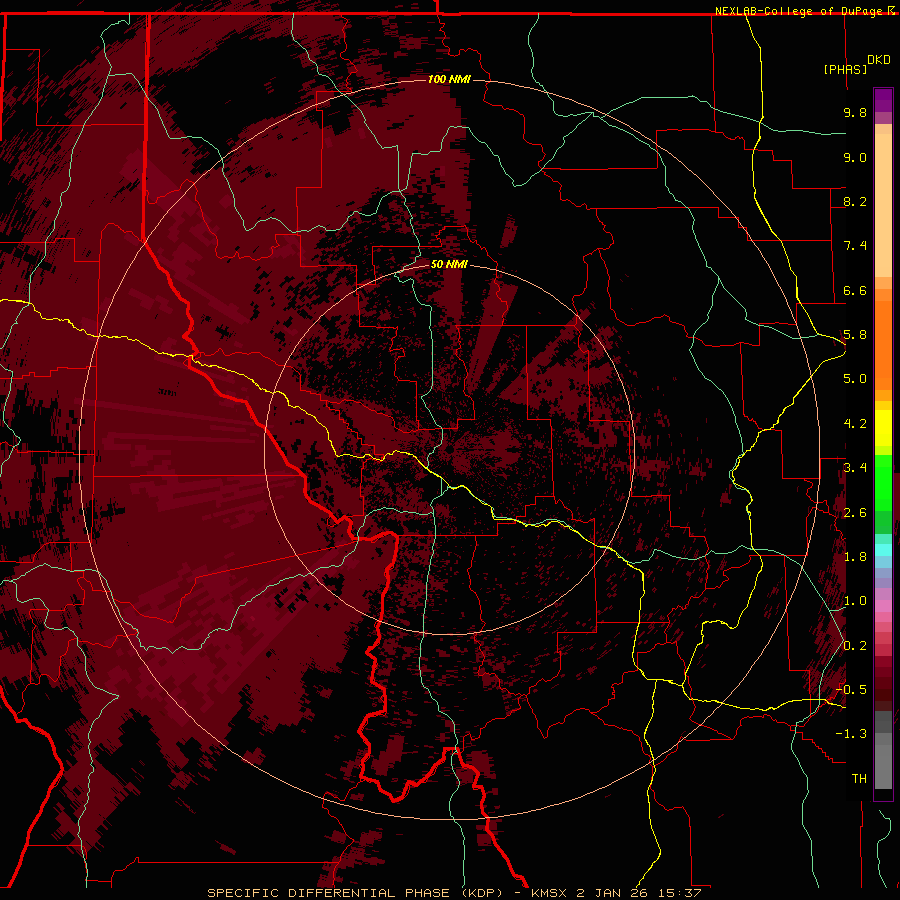Click the KMSX station identifier
Viewport: 900px width, 900px height.
(550, 893)
